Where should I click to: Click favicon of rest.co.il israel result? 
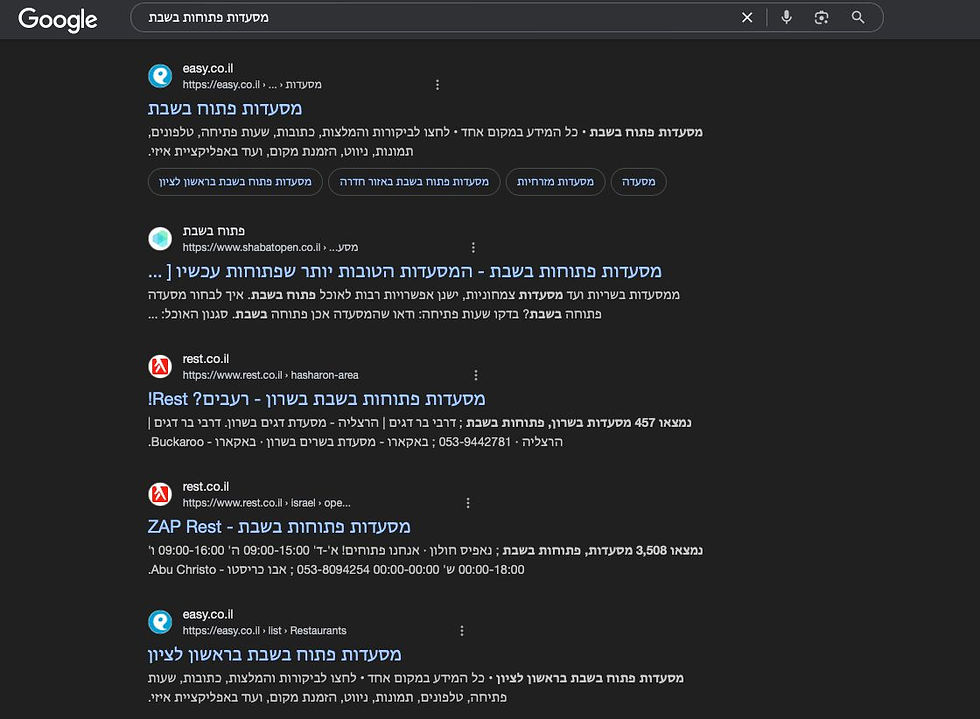[160, 494]
